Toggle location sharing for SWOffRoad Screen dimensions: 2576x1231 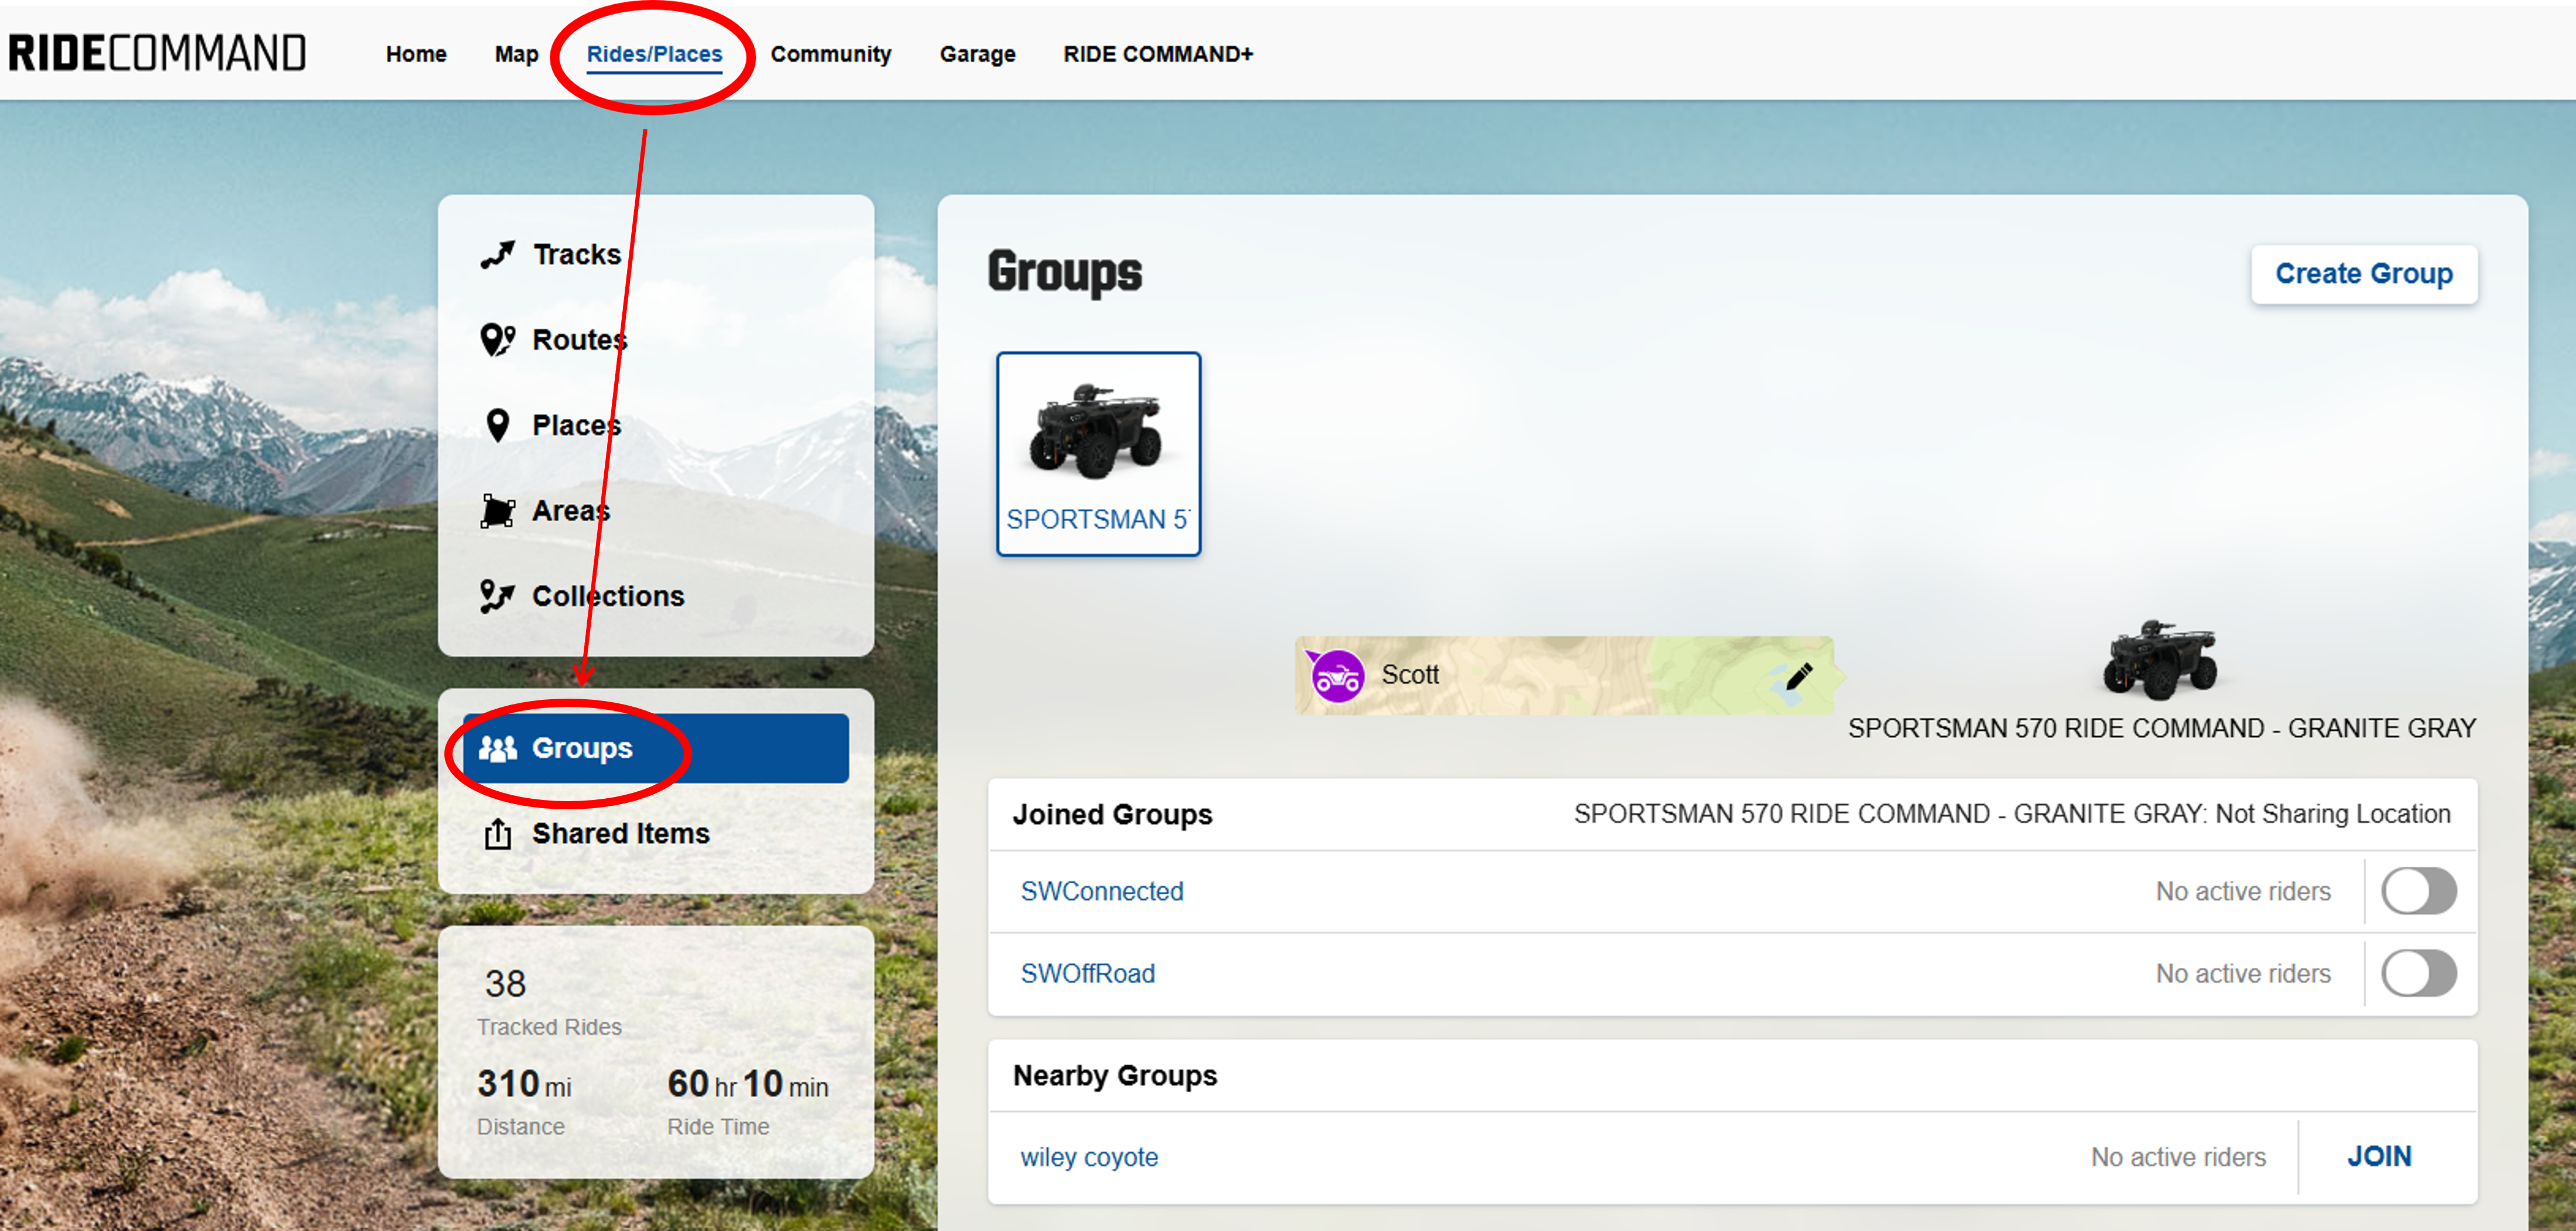(2419, 973)
